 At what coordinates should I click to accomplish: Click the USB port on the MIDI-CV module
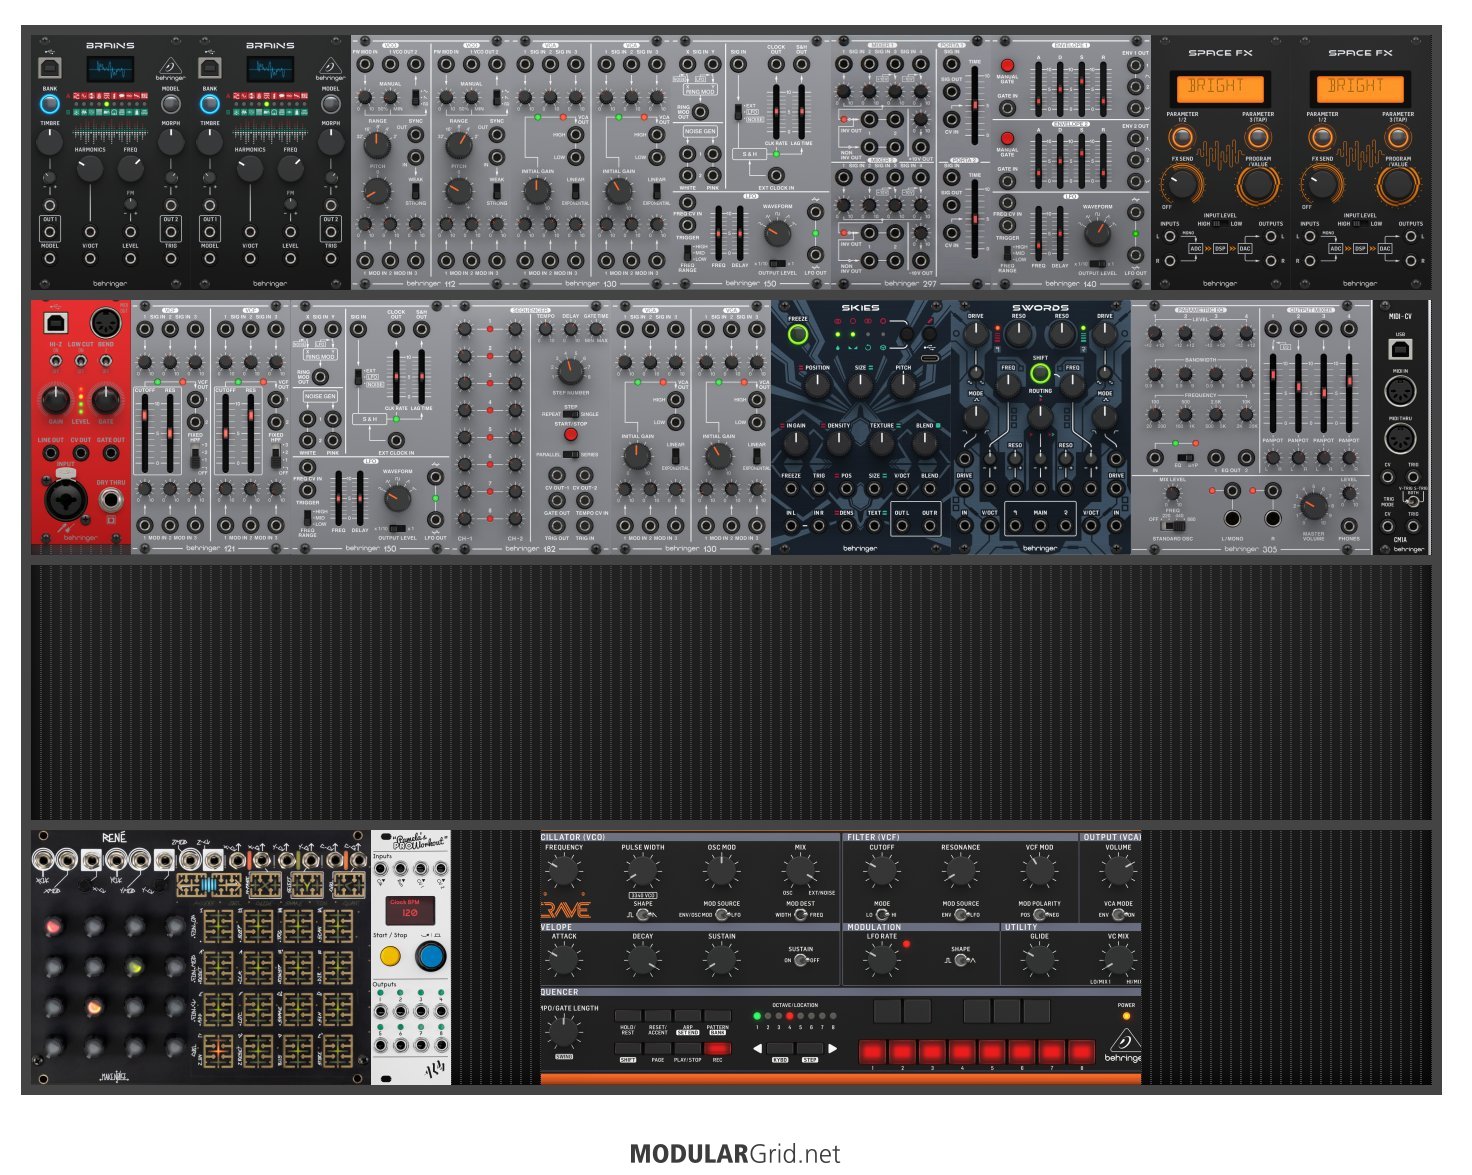1400,349
